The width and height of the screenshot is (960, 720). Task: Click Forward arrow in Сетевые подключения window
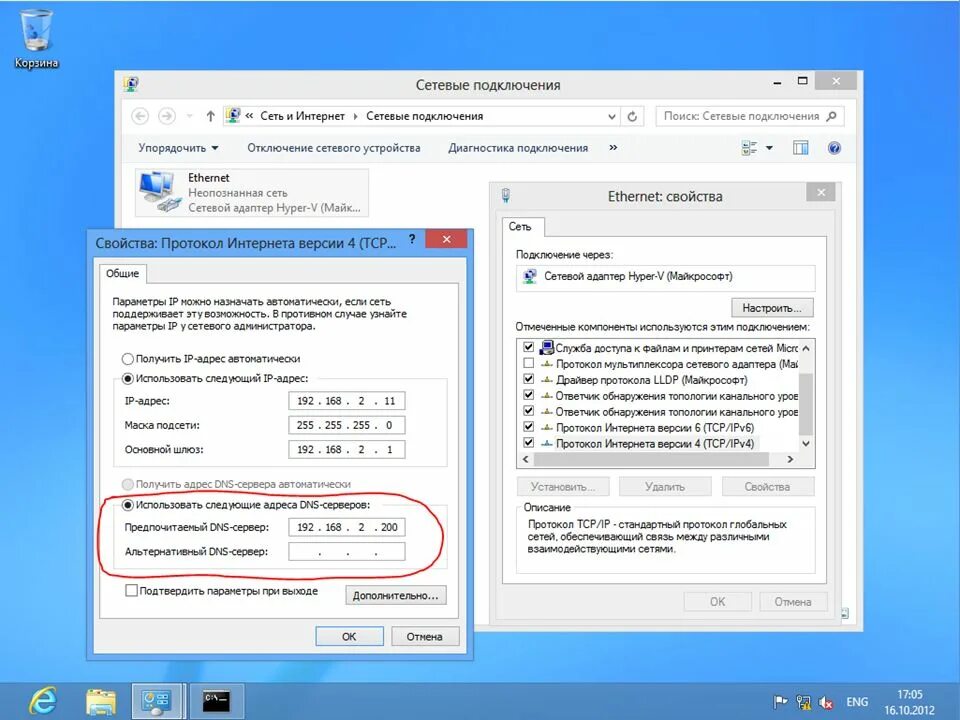pos(167,116)
